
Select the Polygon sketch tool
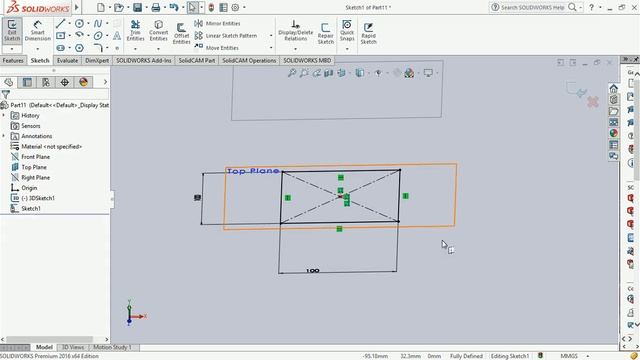tap(79, 48)
